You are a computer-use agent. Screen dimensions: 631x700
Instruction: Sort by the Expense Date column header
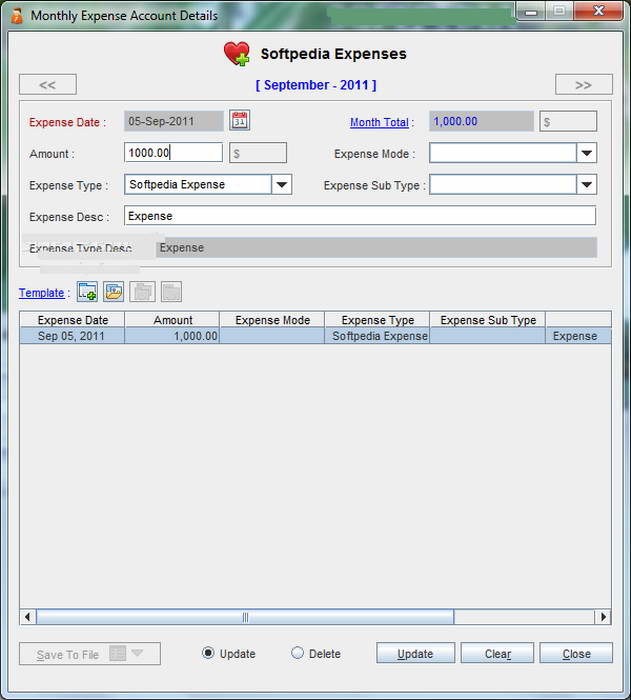tap(72, 320)
